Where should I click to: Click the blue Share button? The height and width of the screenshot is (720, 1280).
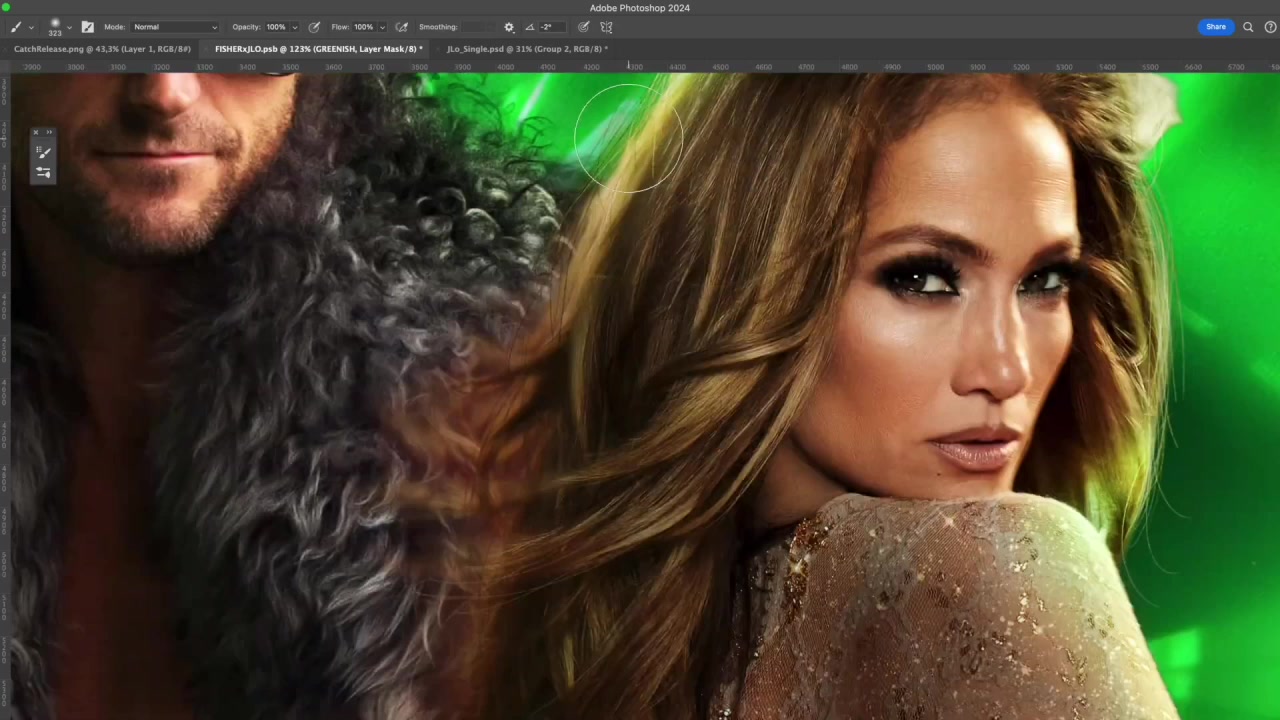tap(1215, 27)
